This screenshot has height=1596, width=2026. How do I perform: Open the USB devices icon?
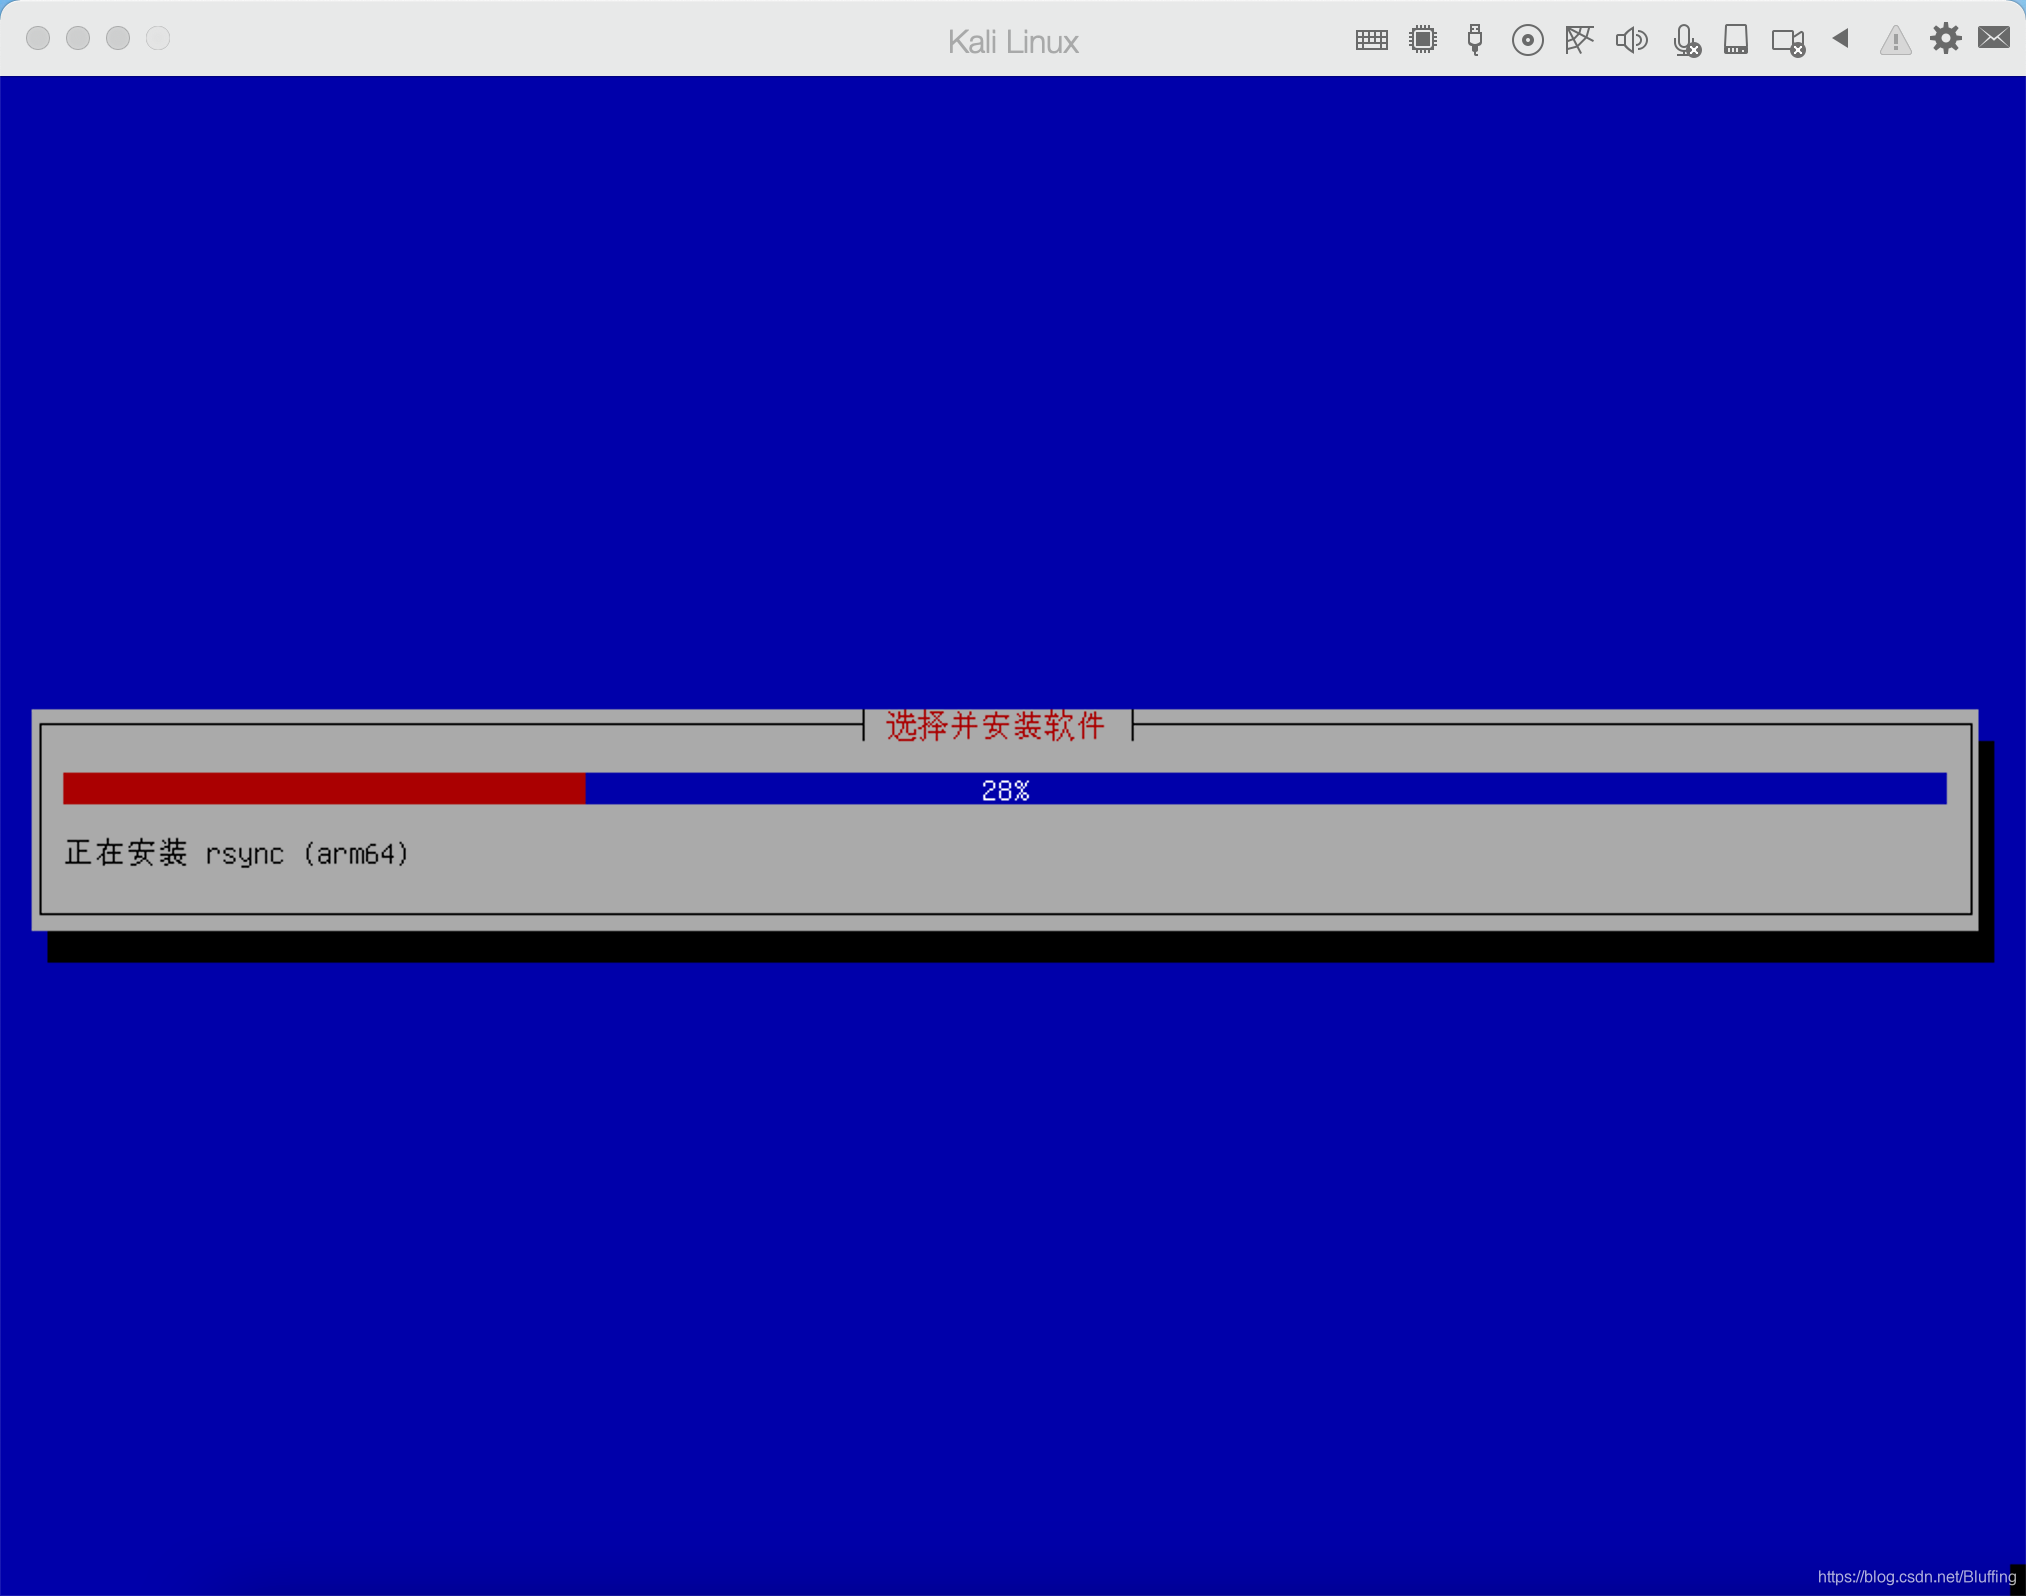[1474, 40]
